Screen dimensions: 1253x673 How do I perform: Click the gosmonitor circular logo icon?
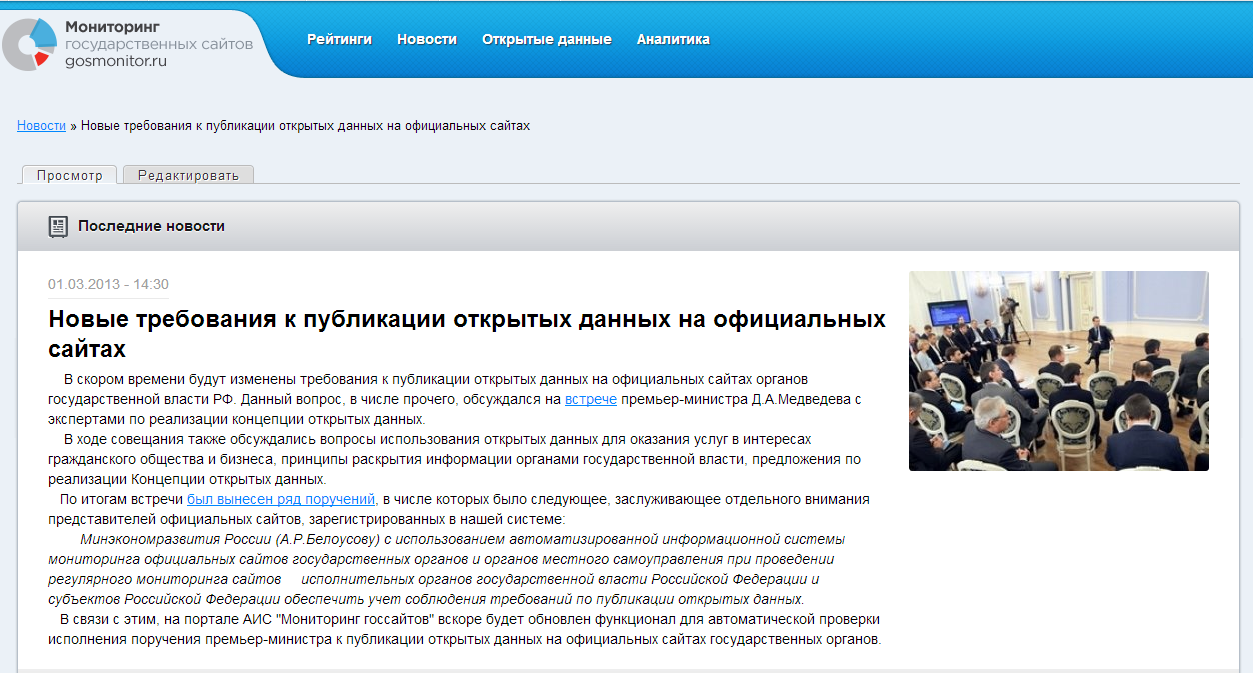pyautogui.click(x=30, y=44)
